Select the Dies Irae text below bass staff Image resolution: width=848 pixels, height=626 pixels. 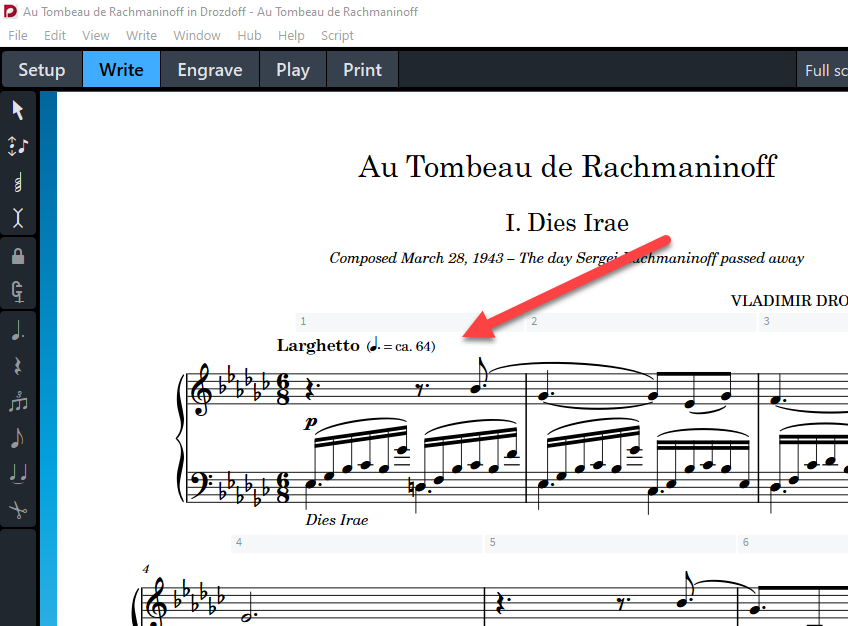336,520
